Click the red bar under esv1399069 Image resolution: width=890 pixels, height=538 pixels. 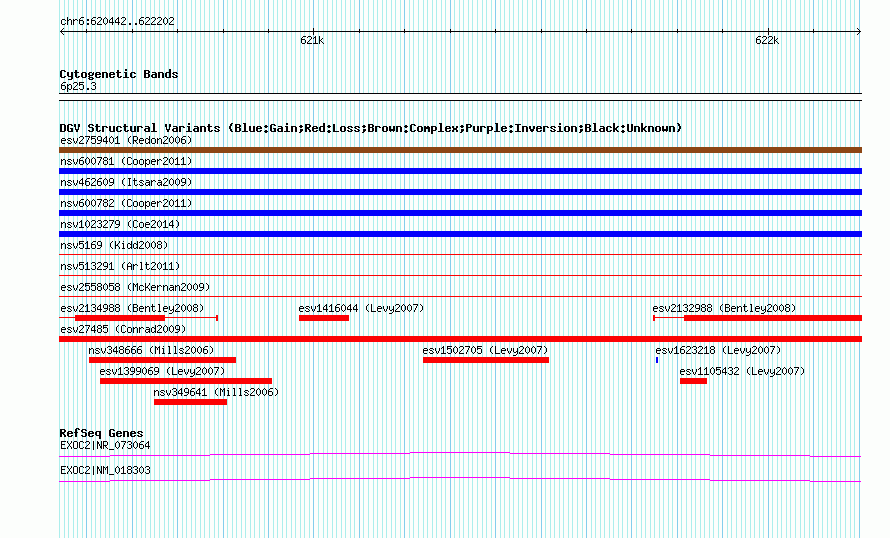[x=186, y=381]
